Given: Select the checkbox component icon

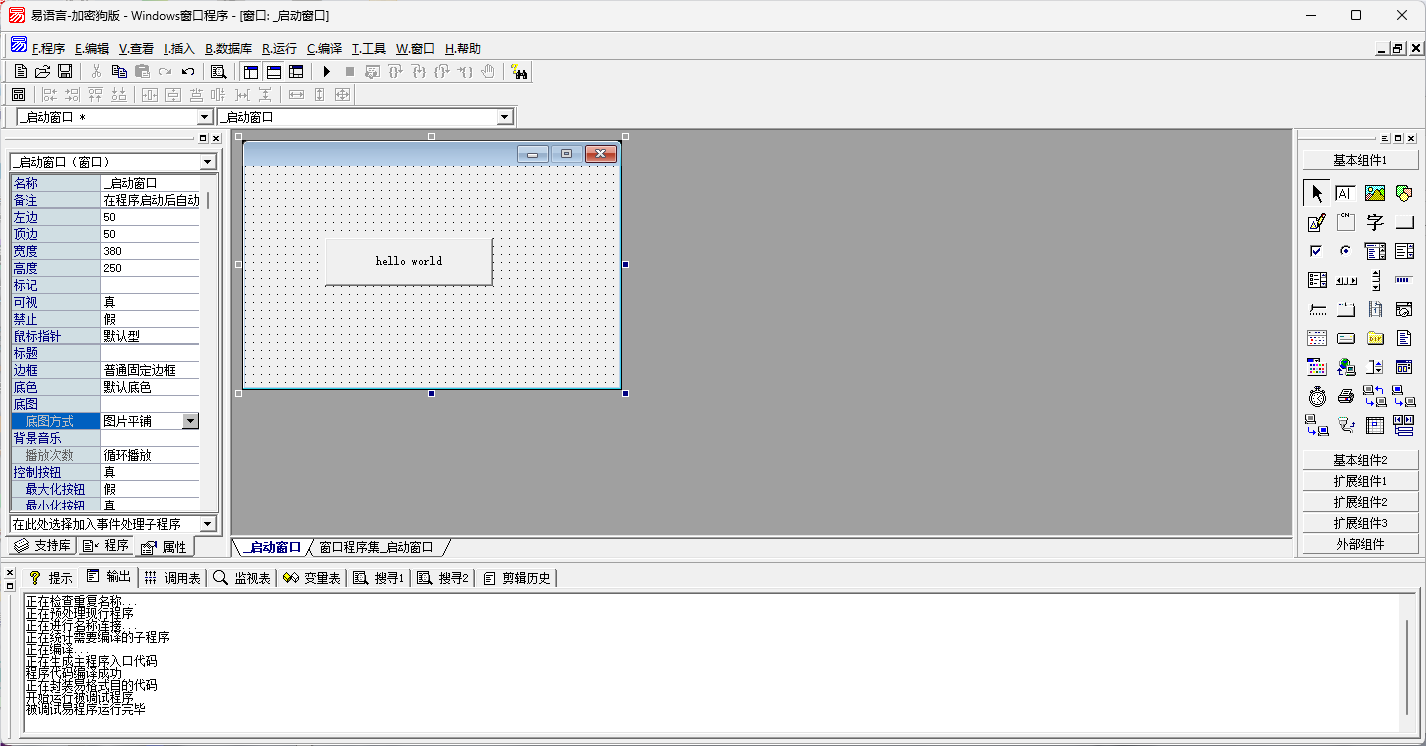Looking at the screenshot, I should 1317,251.
